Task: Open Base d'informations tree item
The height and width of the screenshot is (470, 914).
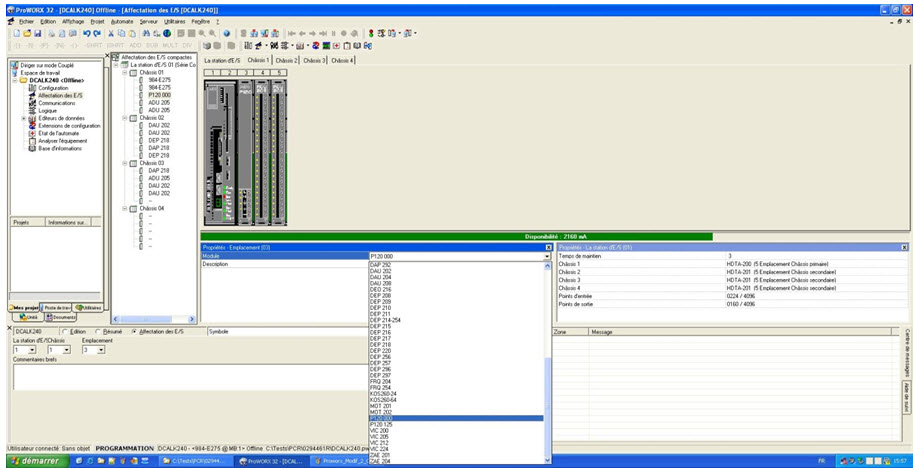Action: pyautogui.click(x=60, y=149)
